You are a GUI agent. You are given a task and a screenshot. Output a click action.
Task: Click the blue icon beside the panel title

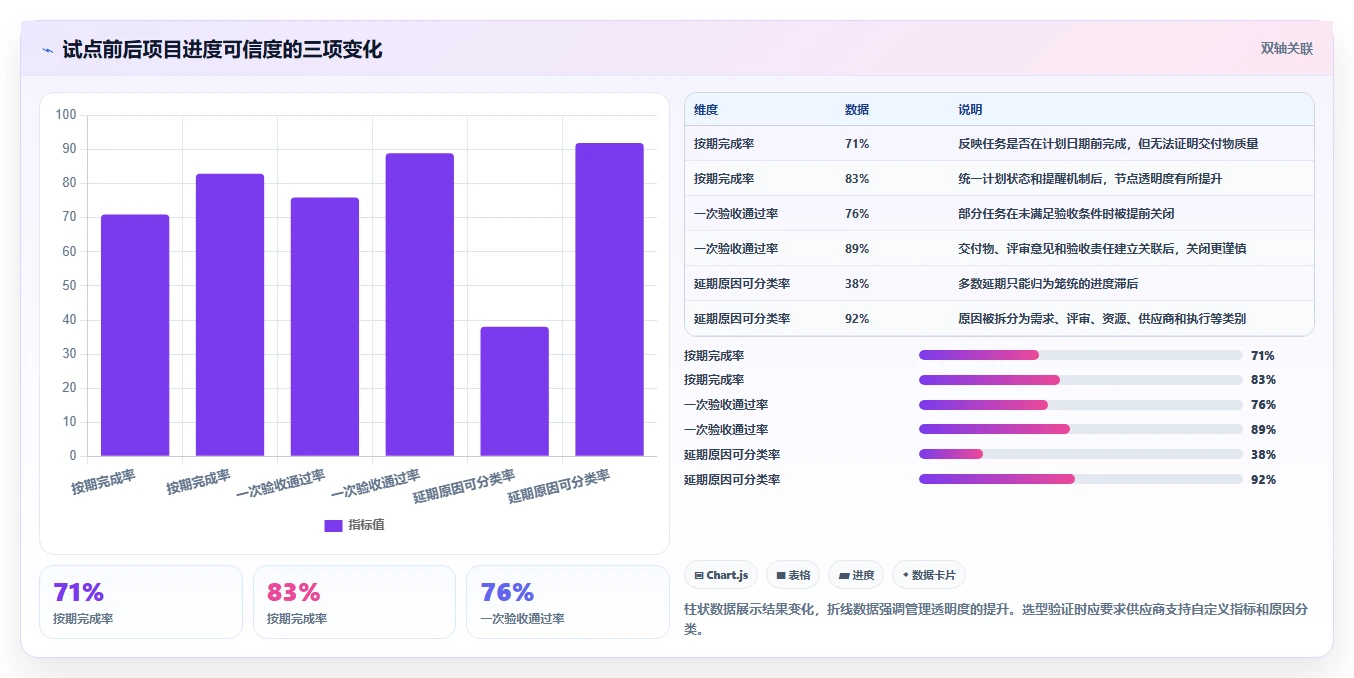(x=47, y=50)
